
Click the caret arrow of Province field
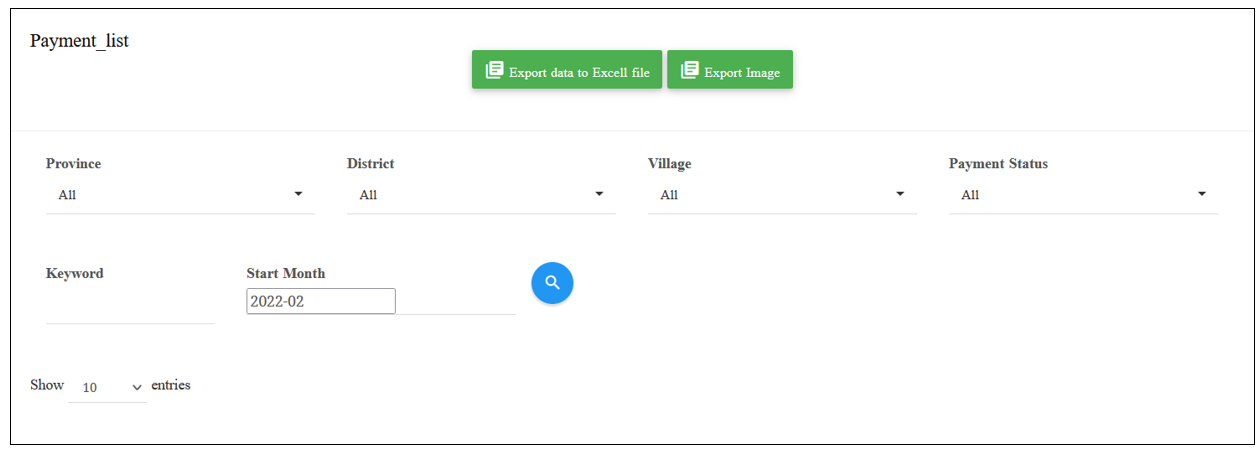click(298, 194)
